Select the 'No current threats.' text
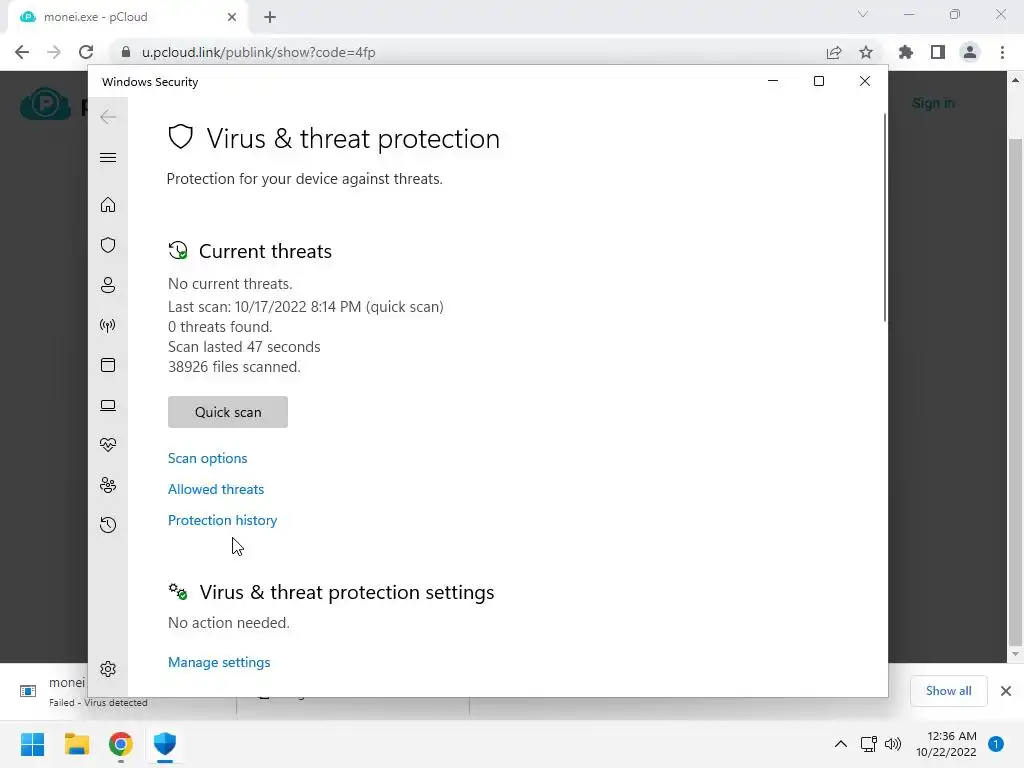This screenshot has height=768, width=1024. tap(230, 284)
